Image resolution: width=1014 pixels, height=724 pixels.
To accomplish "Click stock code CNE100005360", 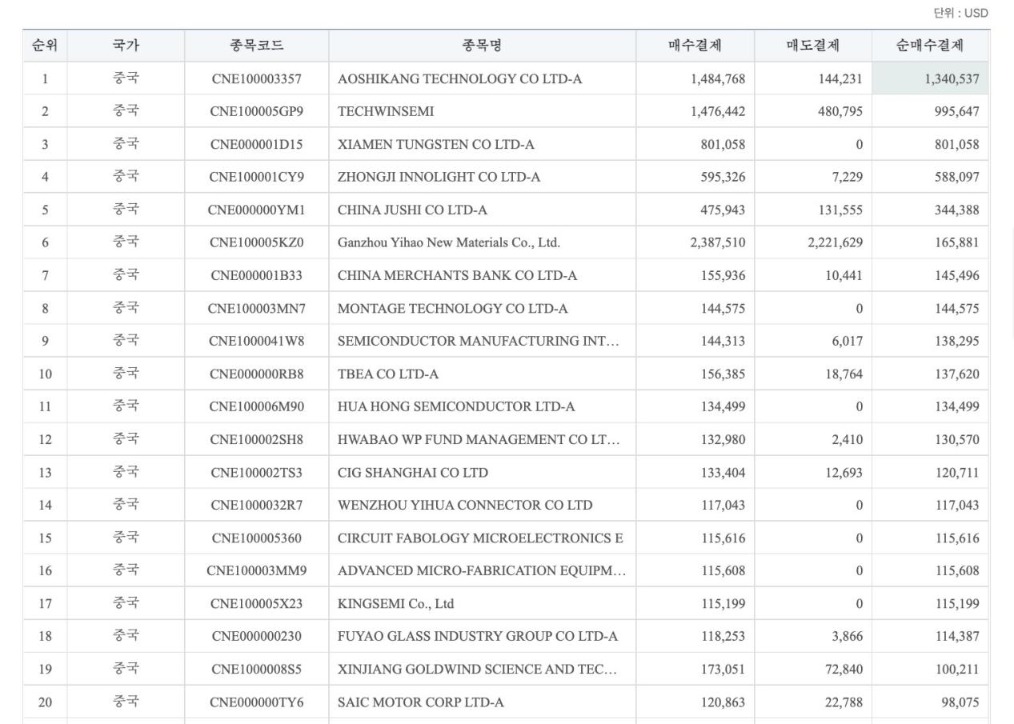I will (x=256, y=538).
